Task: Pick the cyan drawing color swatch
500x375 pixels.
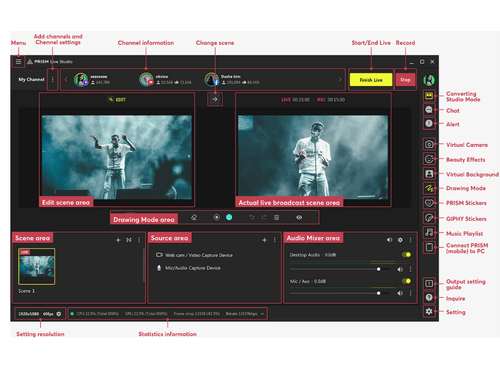Action: pos(229,217)
